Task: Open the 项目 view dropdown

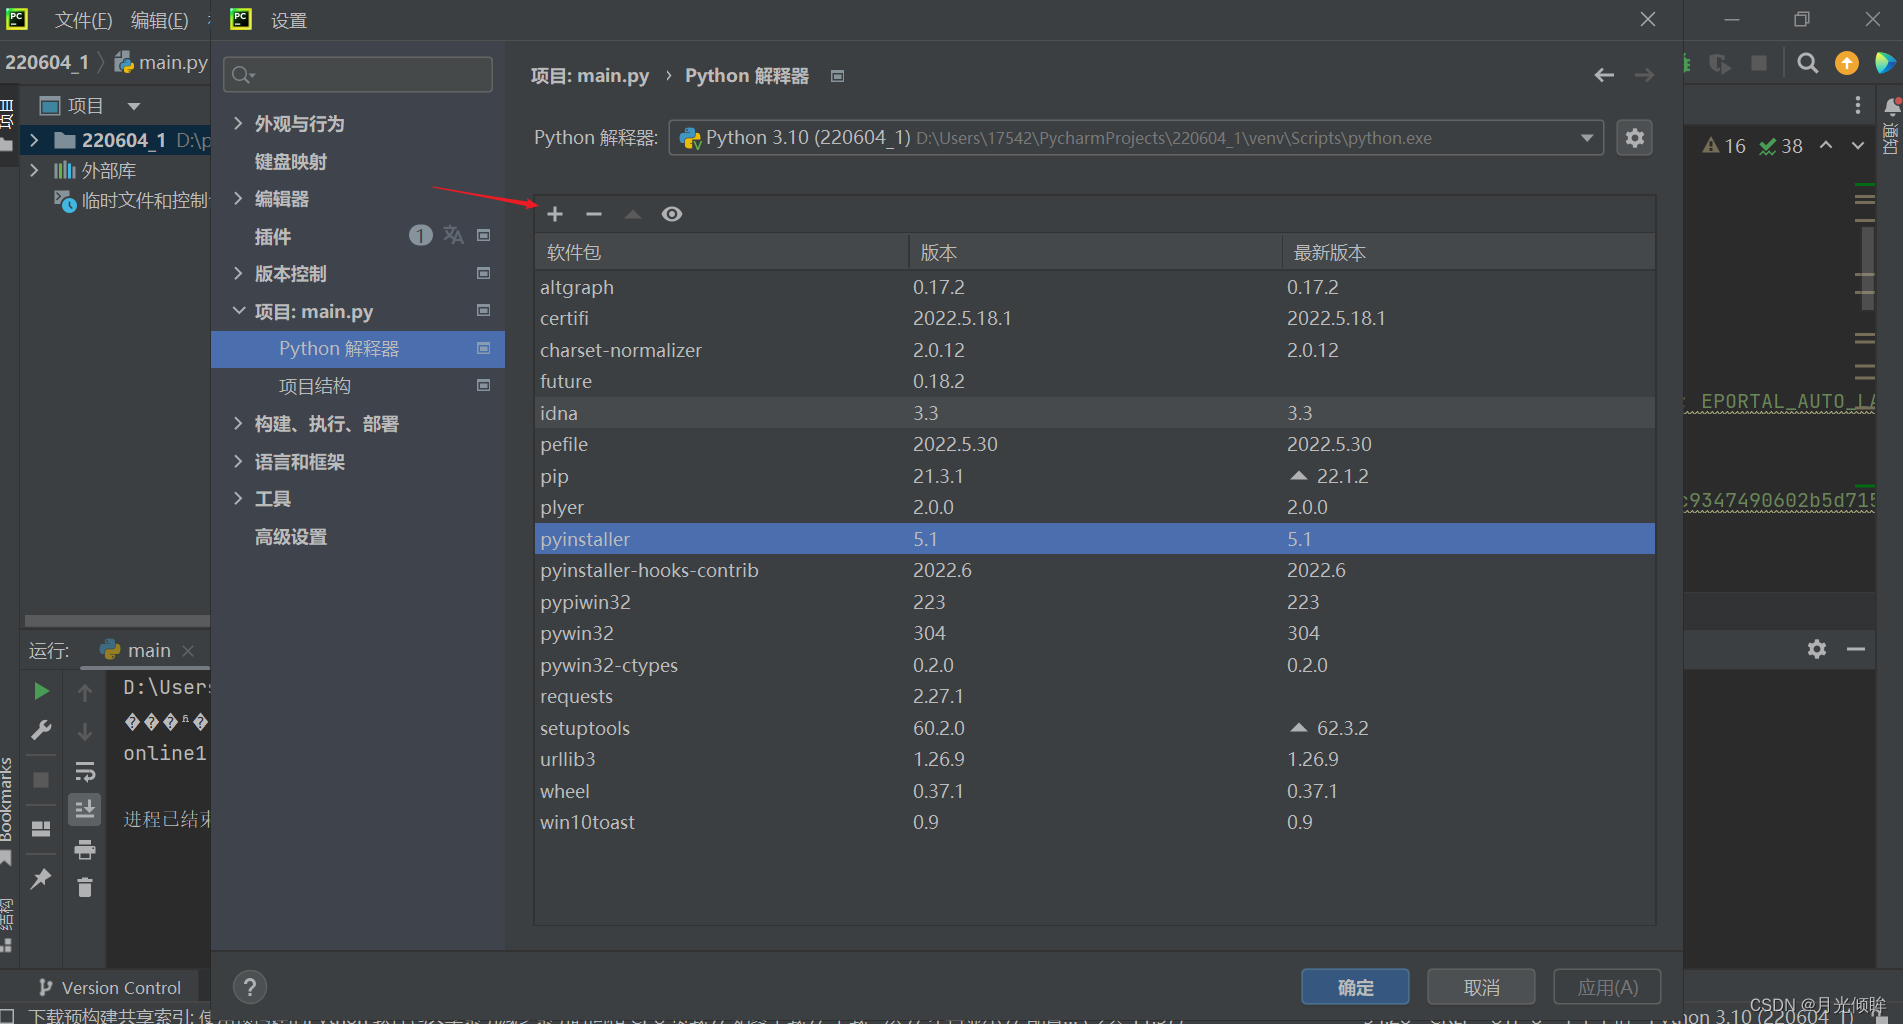Action: (x=134, y=106)
